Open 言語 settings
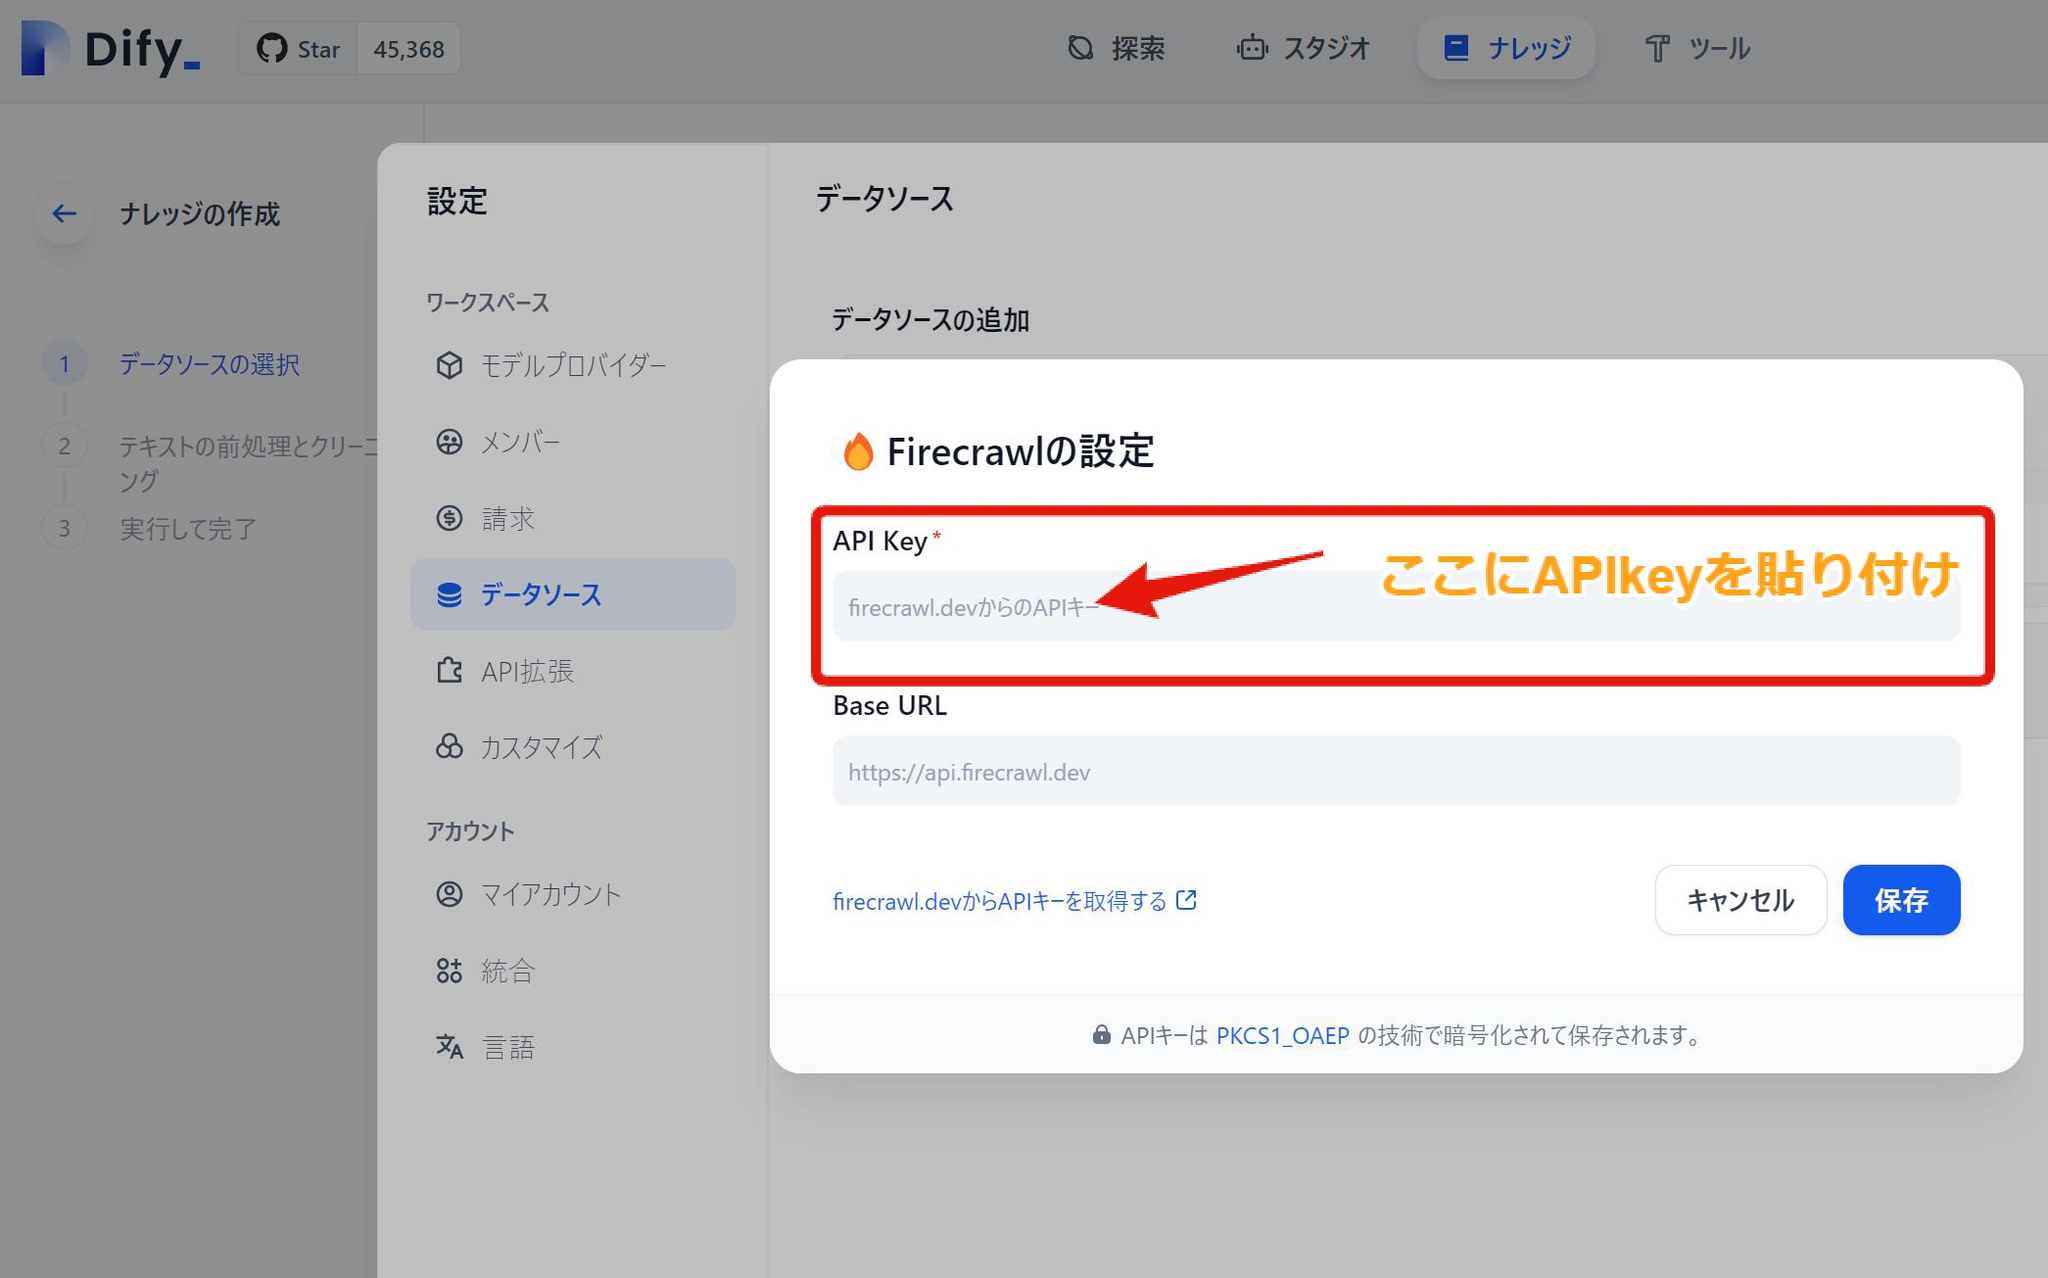The height and width of the screenshot is (1278, 2048). tap(572, 1047)
